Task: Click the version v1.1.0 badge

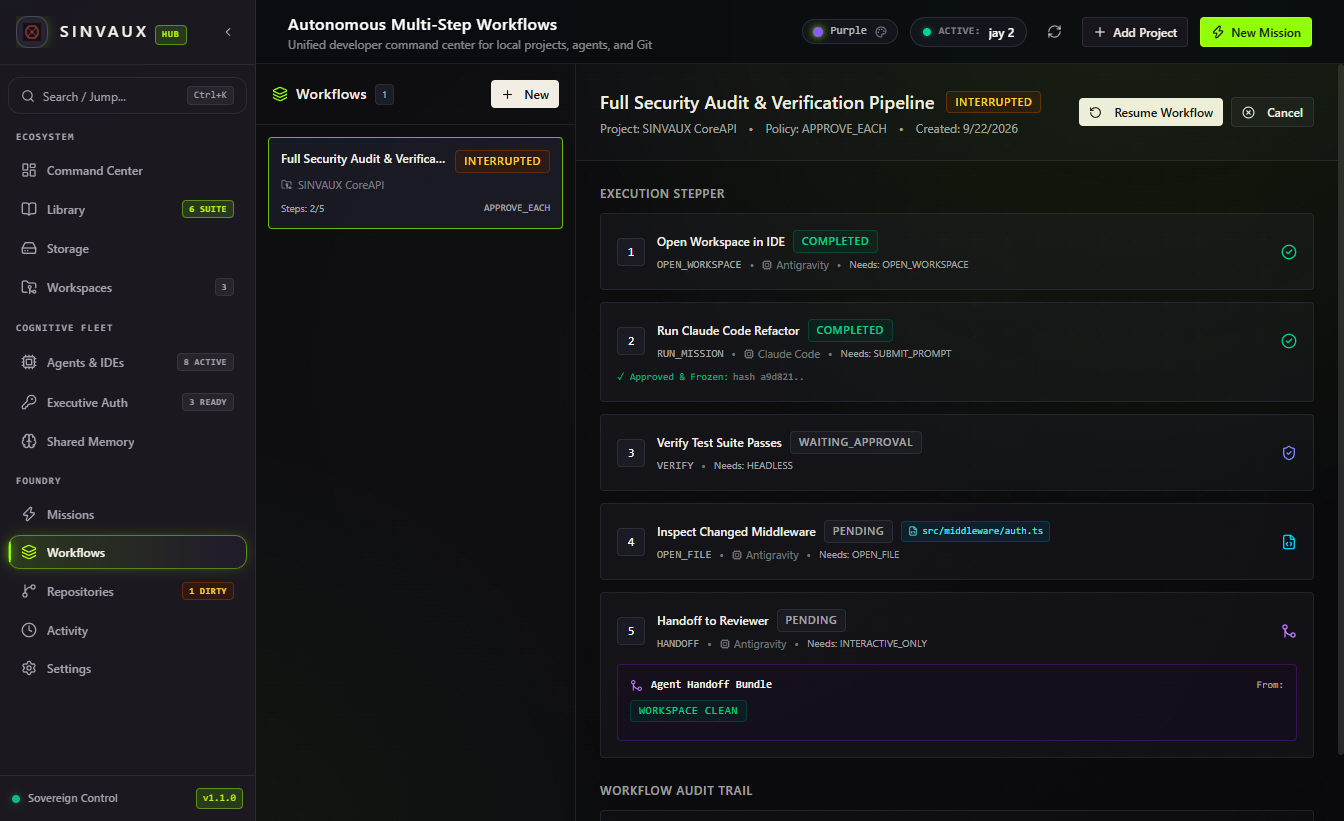Action: pyautogui.click(x=219, y=798)
